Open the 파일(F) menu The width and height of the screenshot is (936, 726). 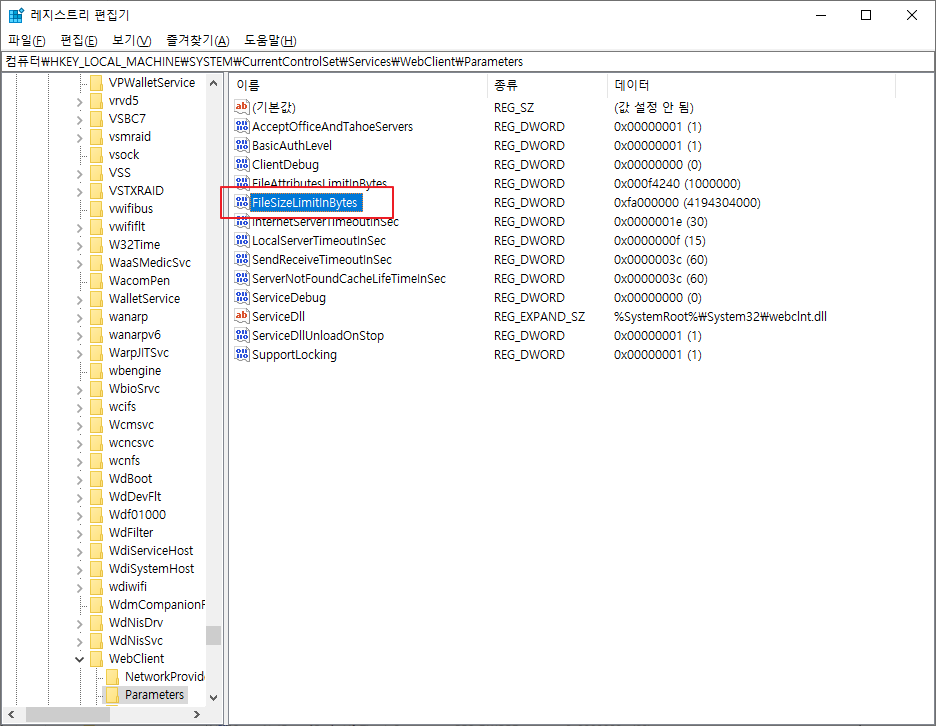(x=27, y=41)
